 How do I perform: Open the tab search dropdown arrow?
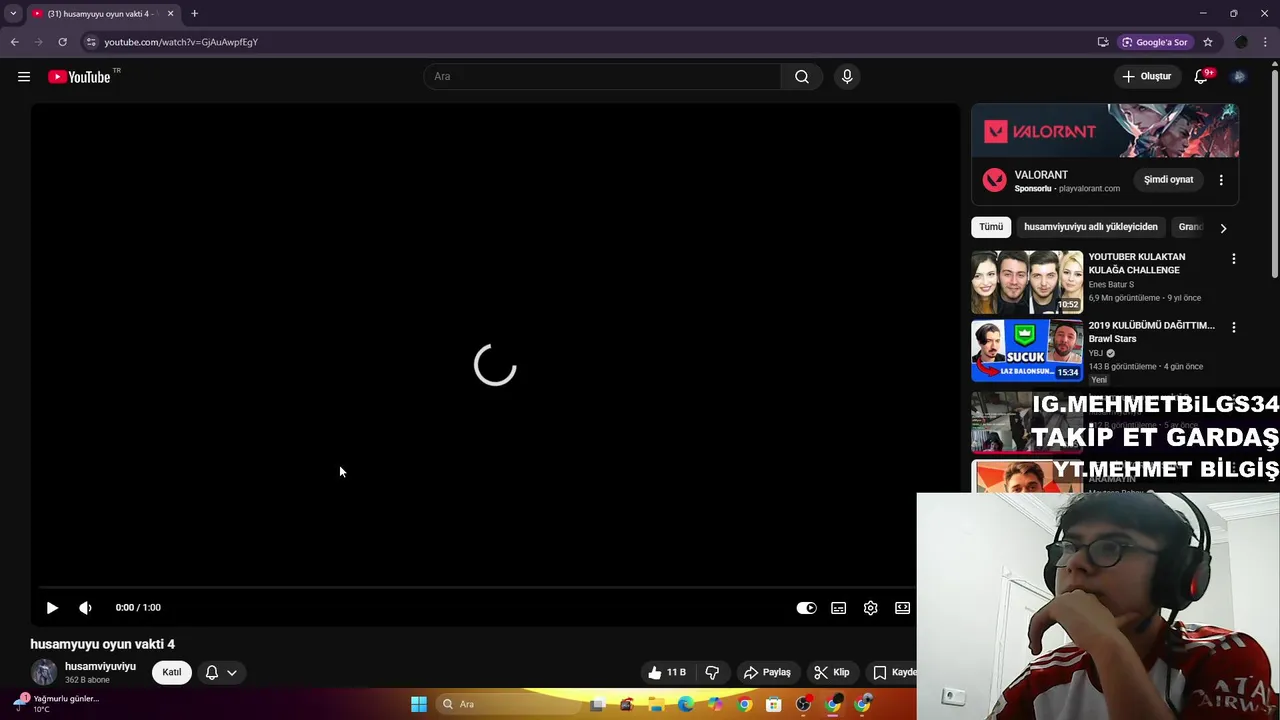pyautogui.click(x=13, y=14)
